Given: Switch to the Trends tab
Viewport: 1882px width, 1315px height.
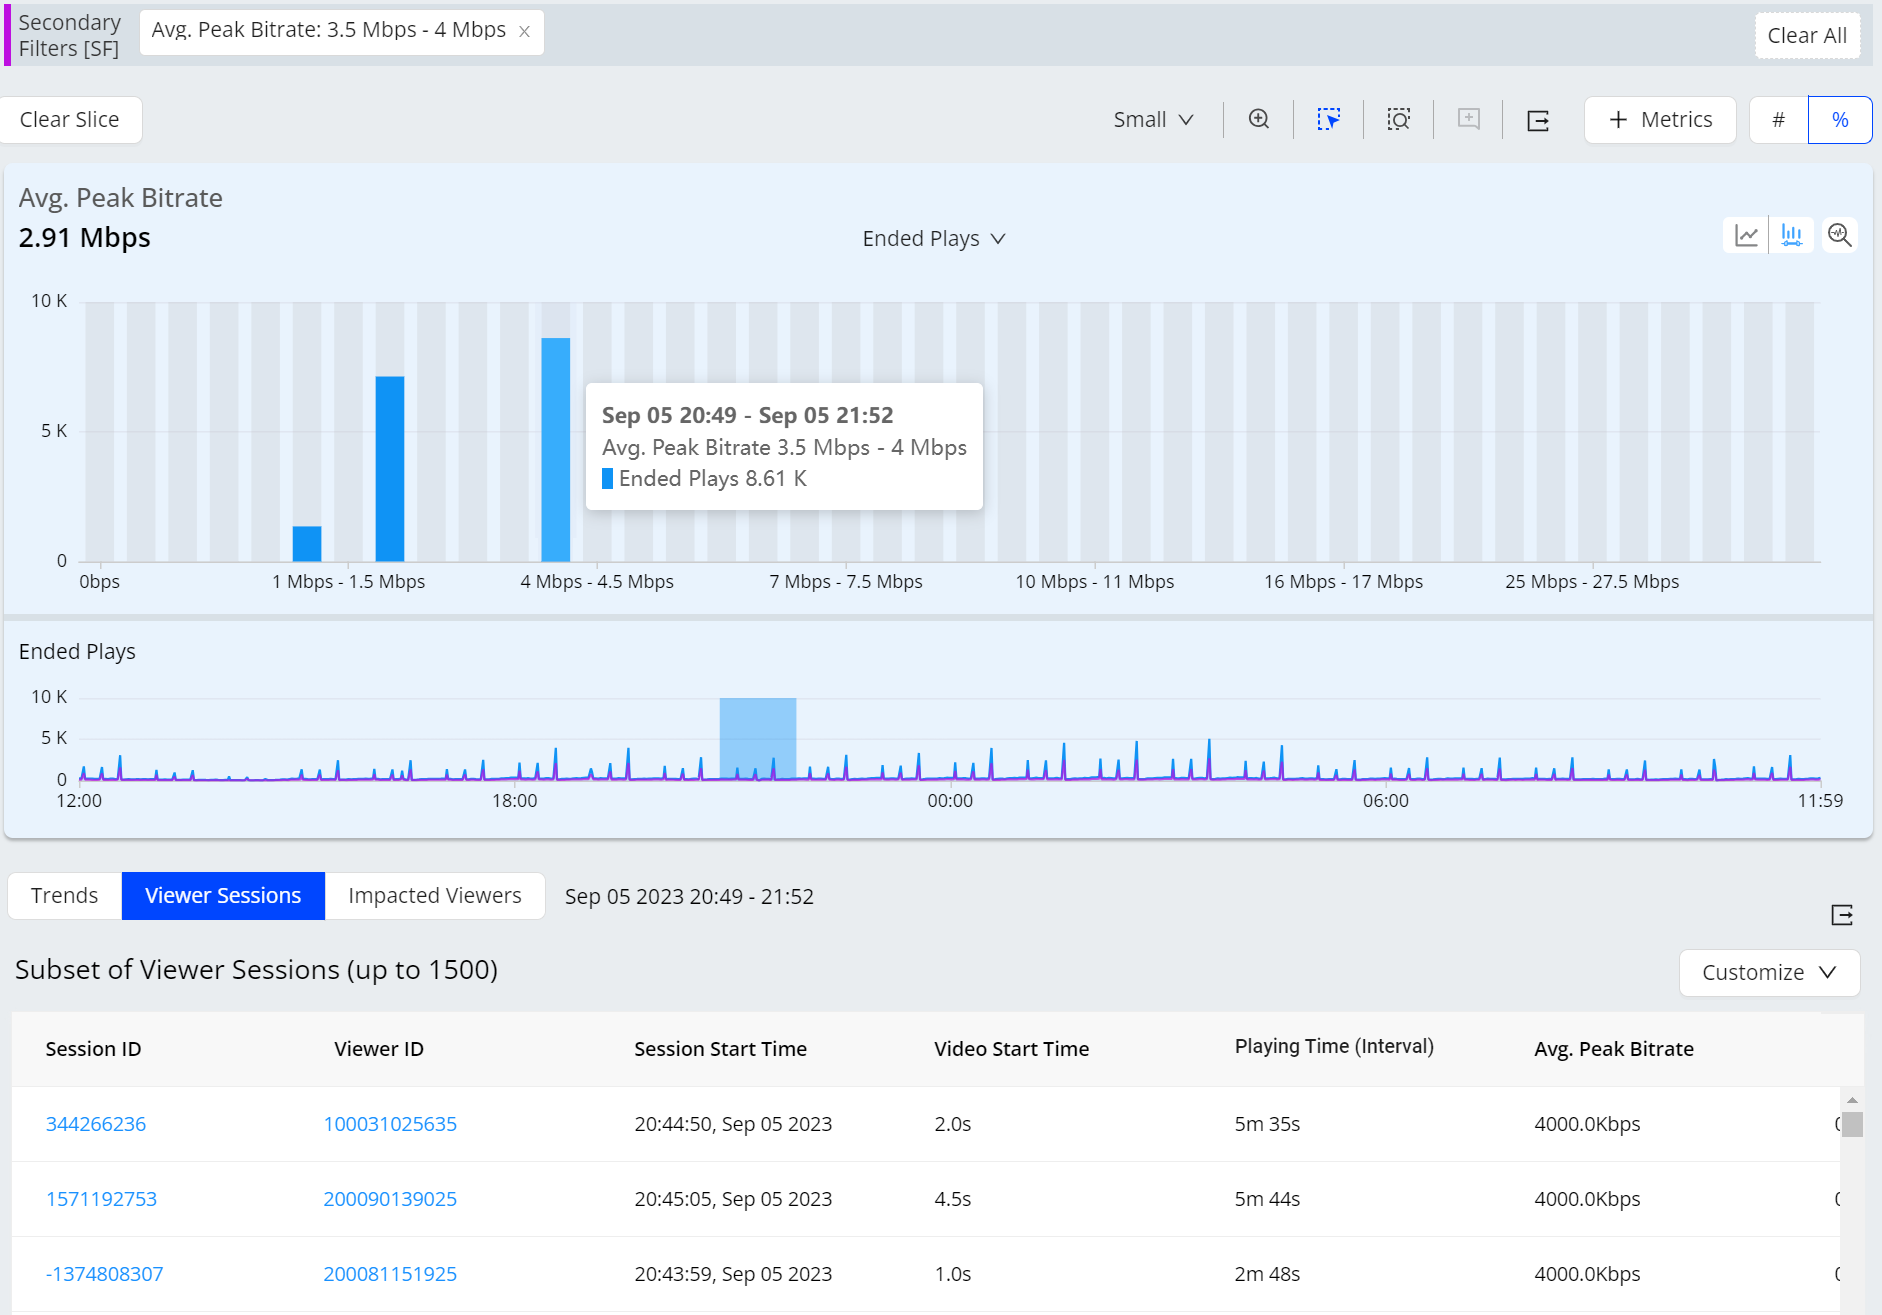Looking at the screenshot, I should [x=64, y=896].
